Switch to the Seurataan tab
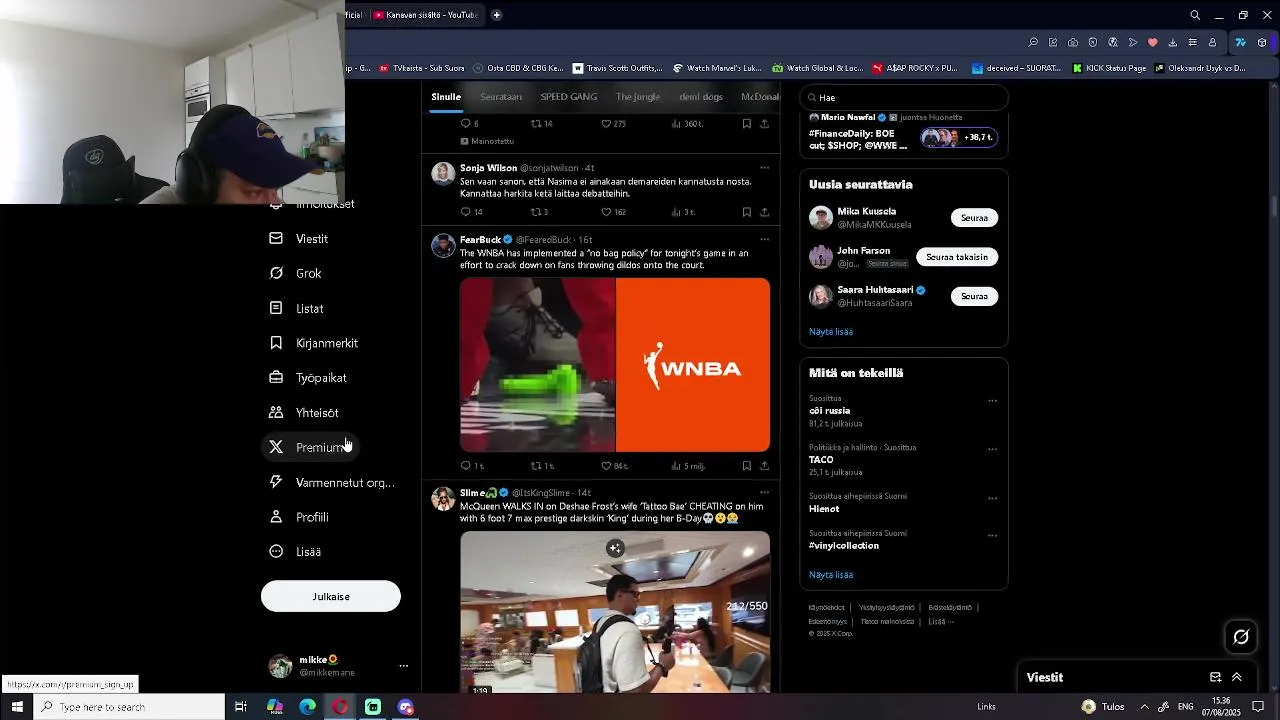The width and height of the screenshot is (1280, 720). (x=501, y=97)
